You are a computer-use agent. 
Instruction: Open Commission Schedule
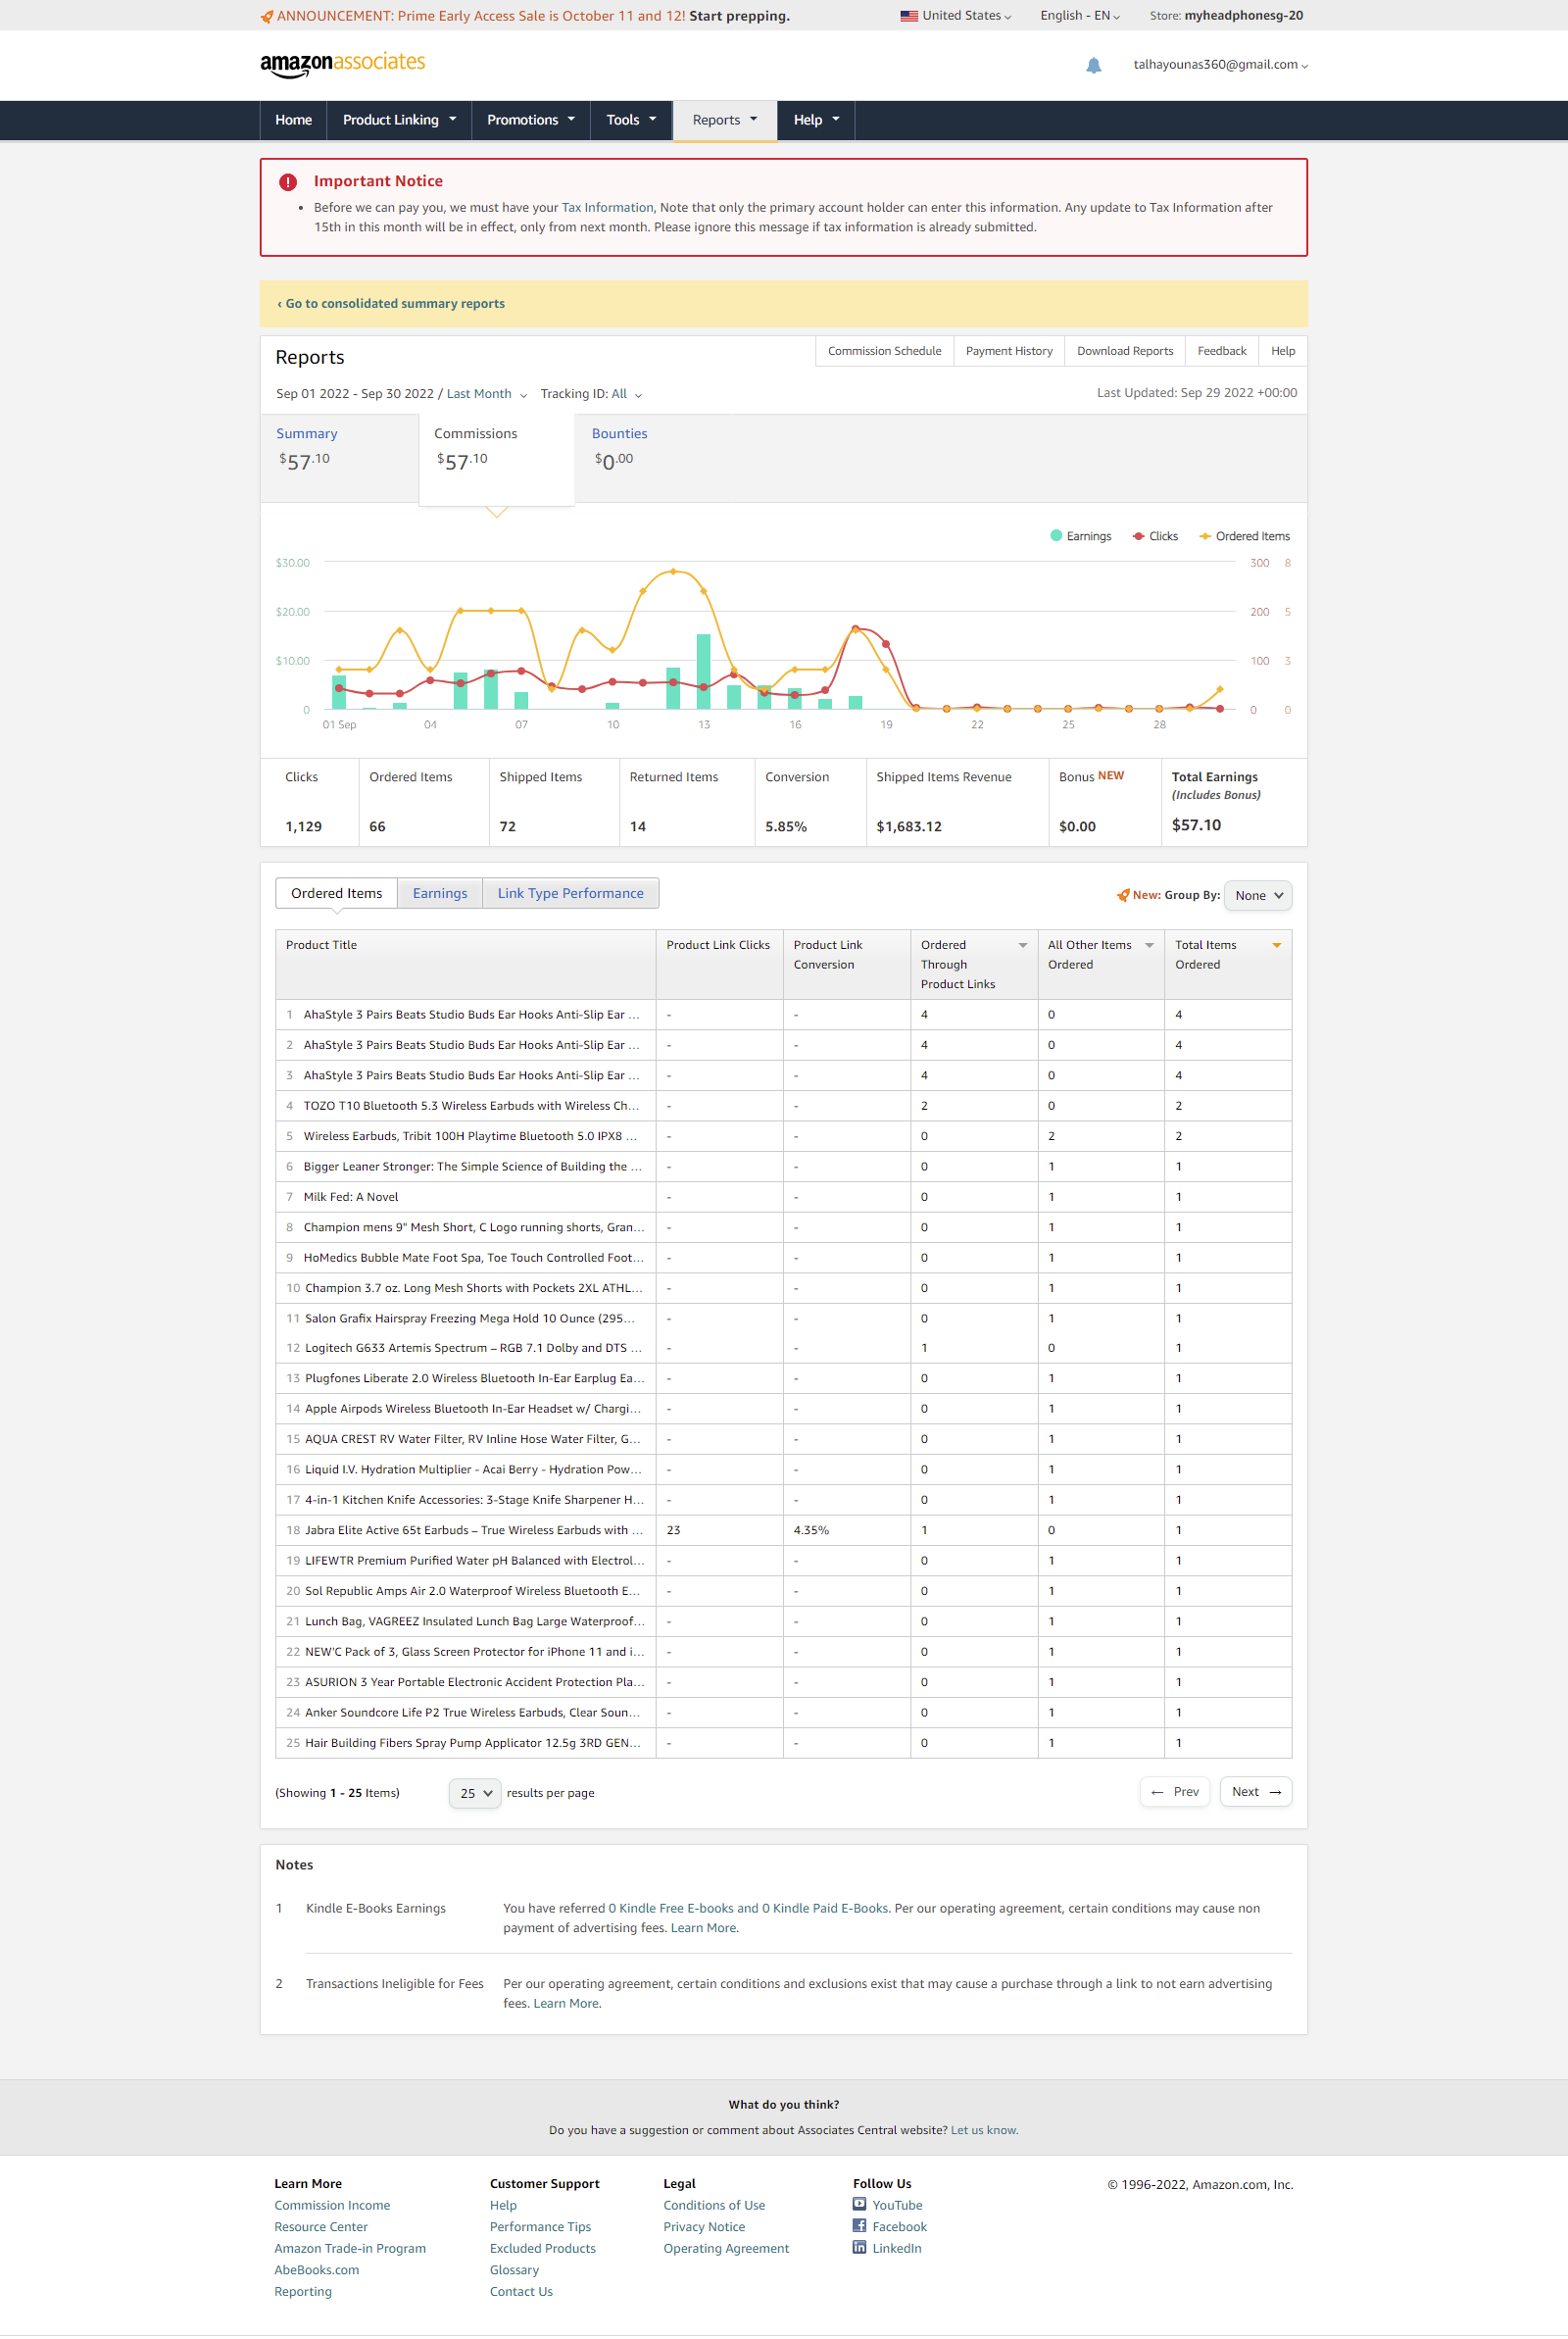(x=884, y=351)
